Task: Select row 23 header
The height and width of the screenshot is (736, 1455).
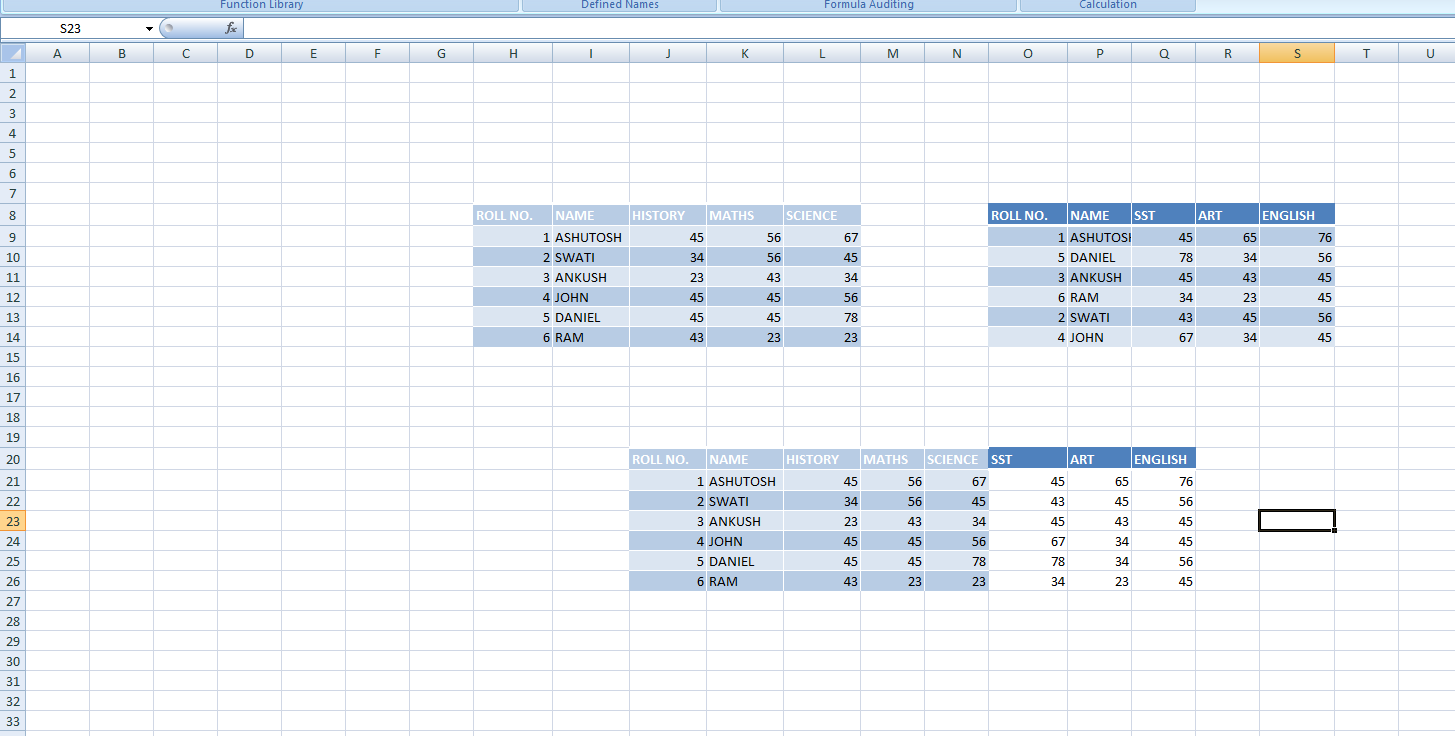Action: click(12, 521)
